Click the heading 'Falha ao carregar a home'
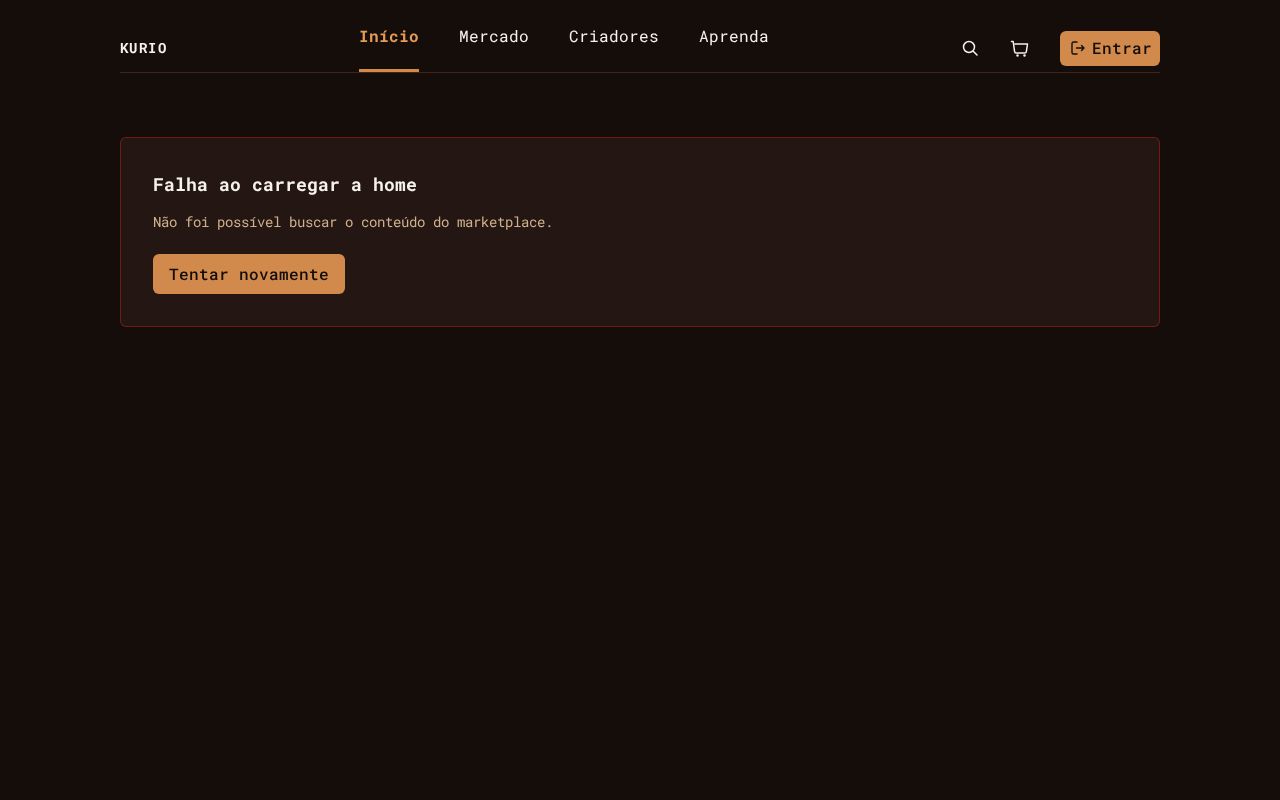Screen dimensions: 1280x800 [x=285, y=185]
